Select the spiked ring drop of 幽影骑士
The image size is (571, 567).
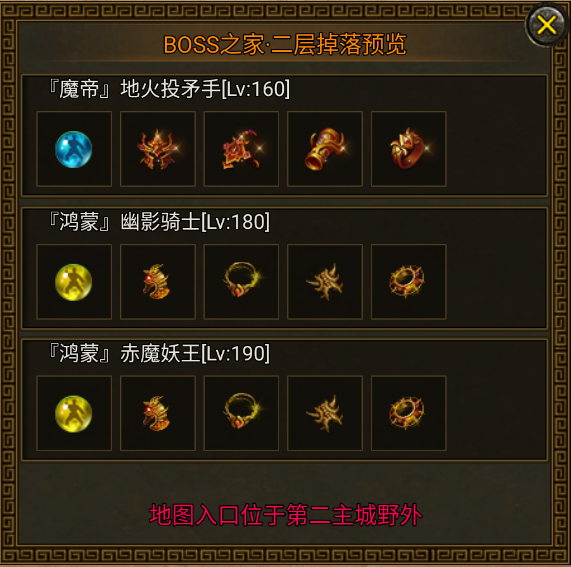pyautogui.click(x=409, y=282)
